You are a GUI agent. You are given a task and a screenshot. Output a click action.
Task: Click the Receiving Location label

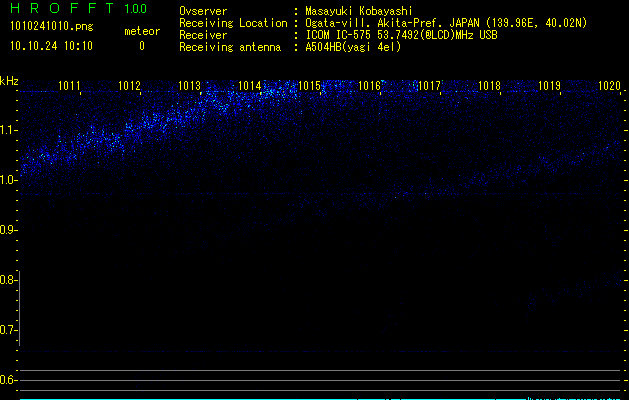[233, 23]
